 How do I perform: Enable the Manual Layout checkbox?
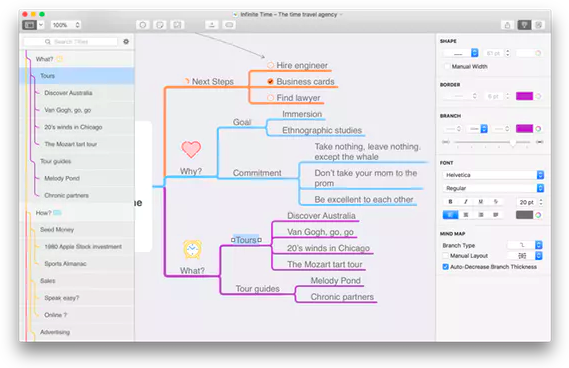point(445,256)
